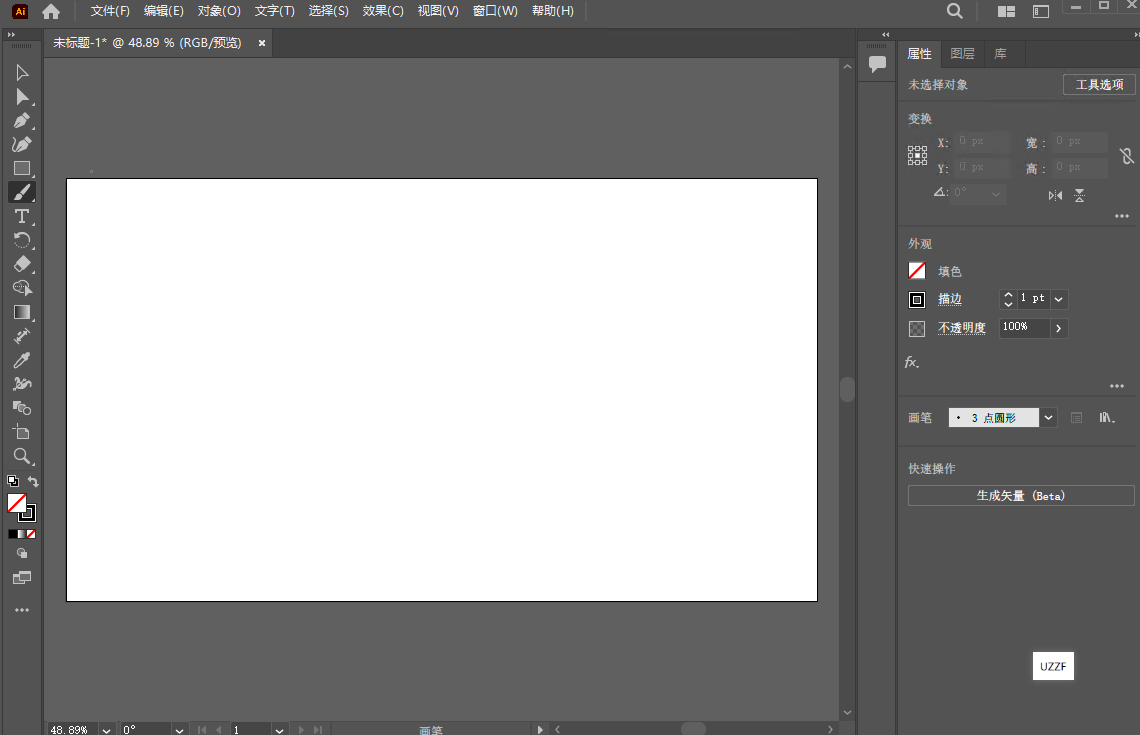Click the 工具选项 button
Viewport: 1140px width, 735px height.
[1099, 84]
